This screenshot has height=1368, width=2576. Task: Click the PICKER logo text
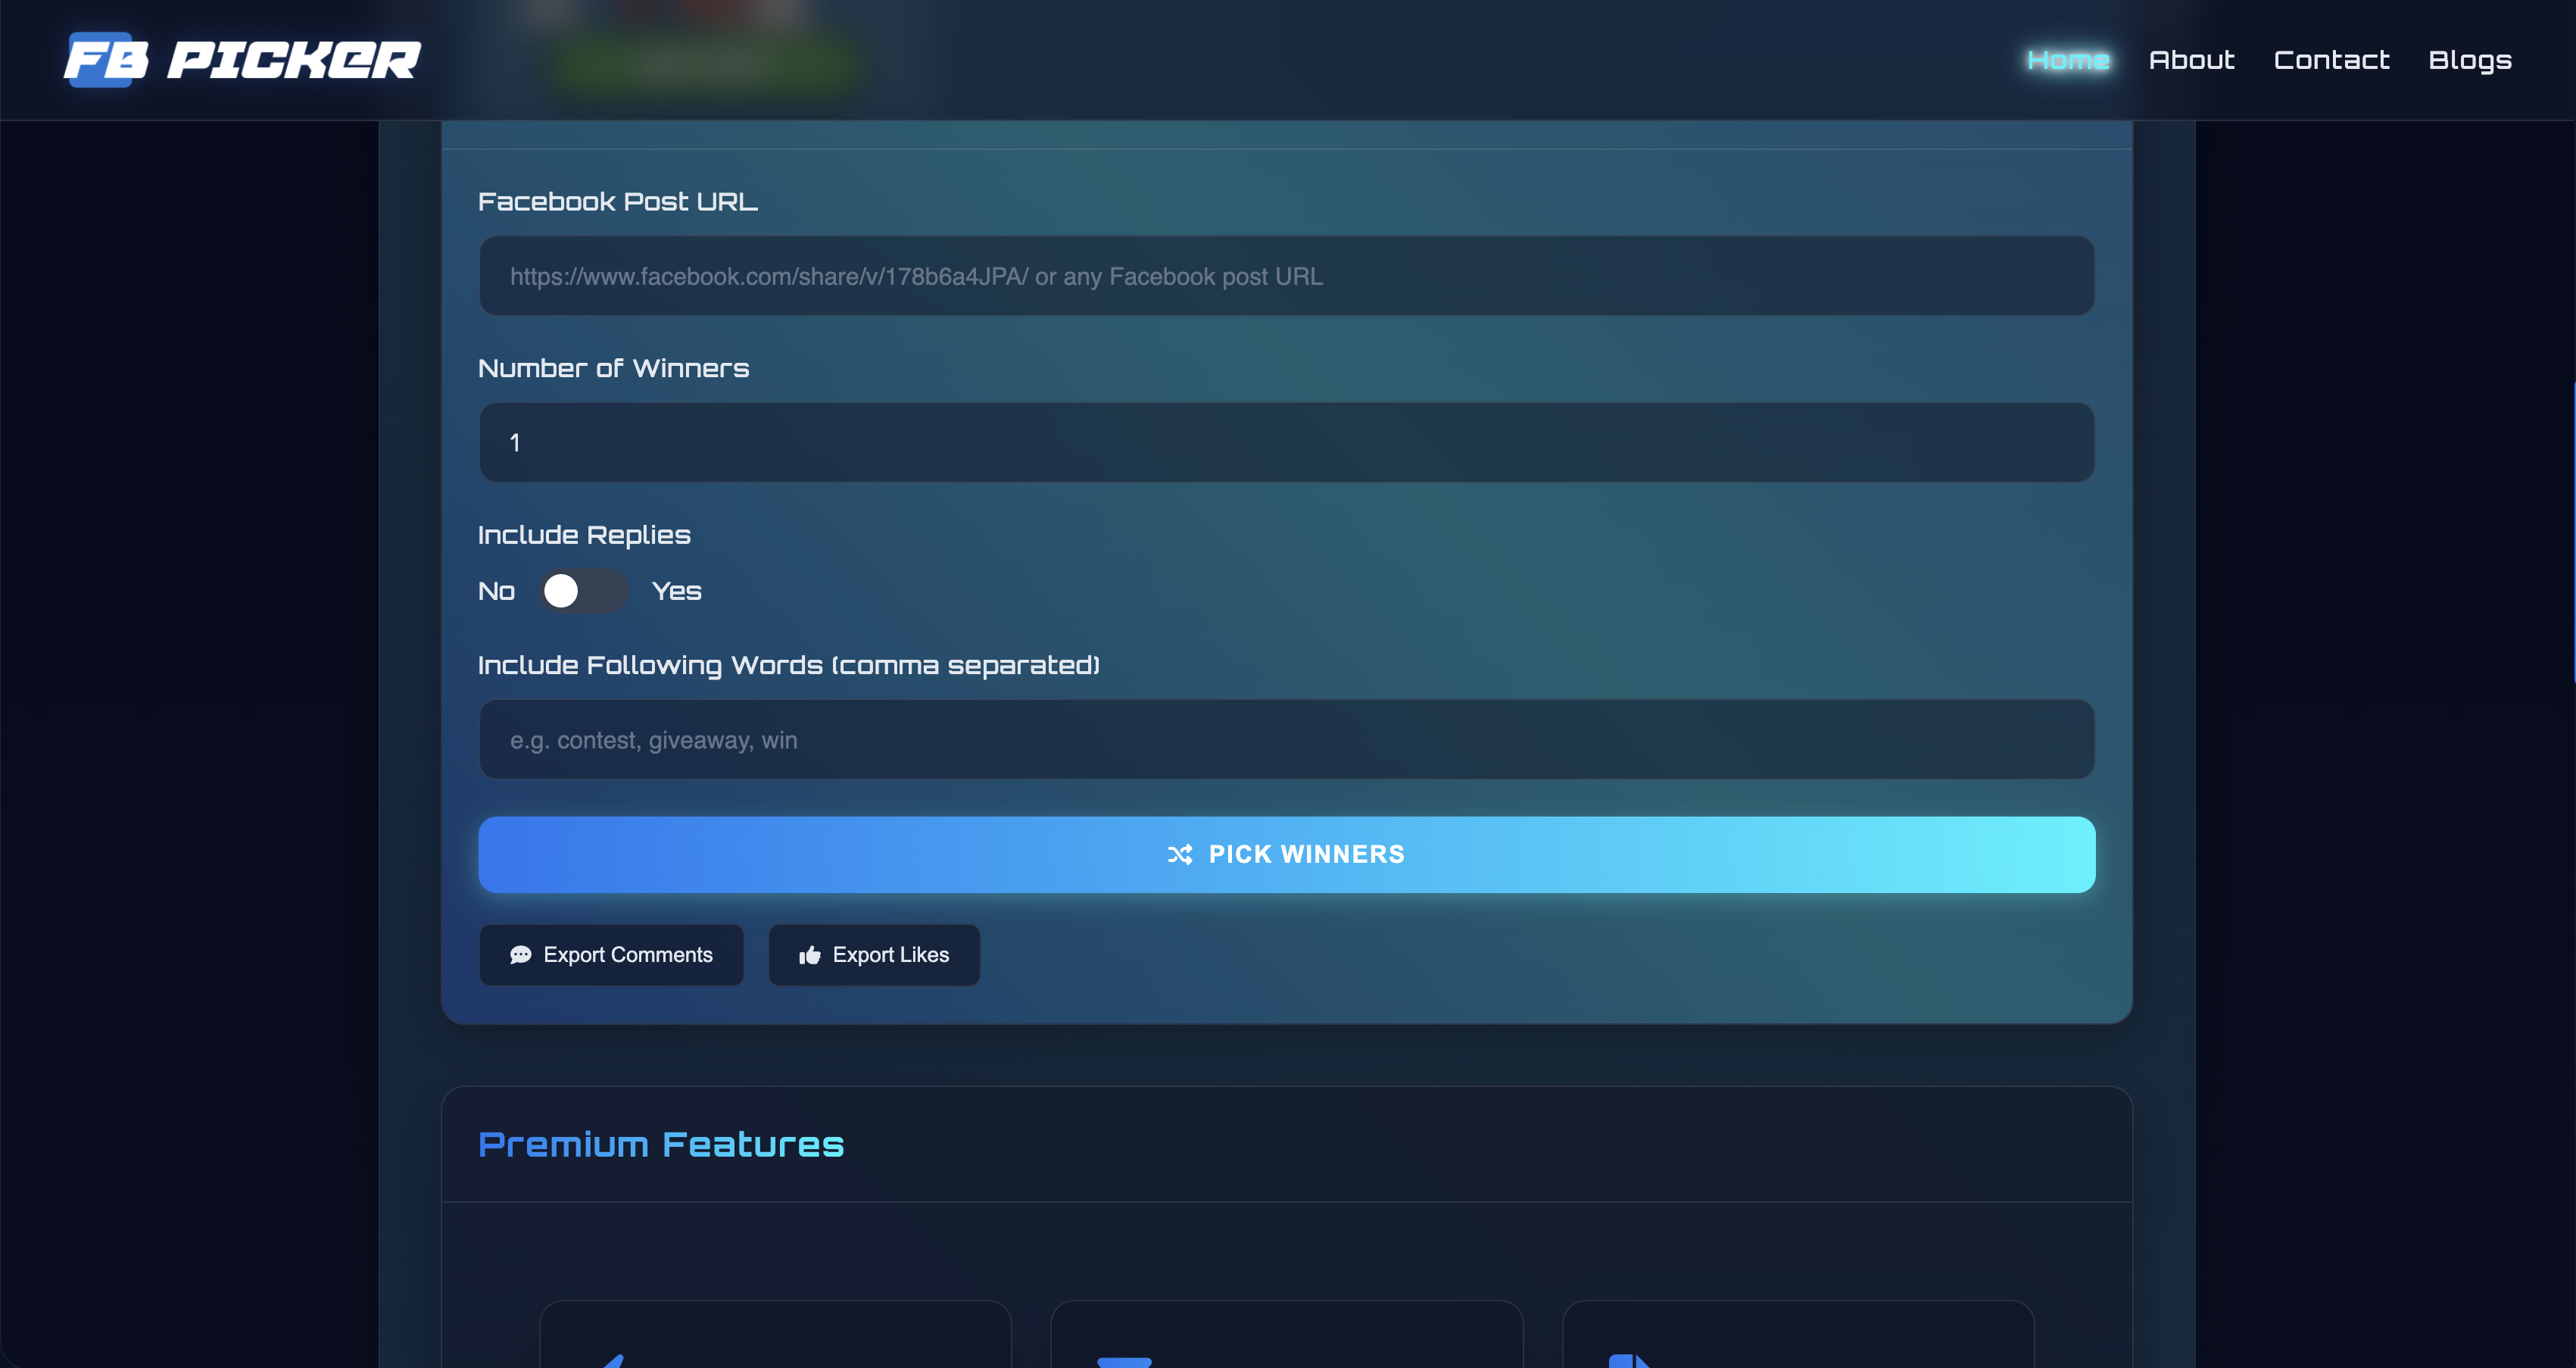294,60
